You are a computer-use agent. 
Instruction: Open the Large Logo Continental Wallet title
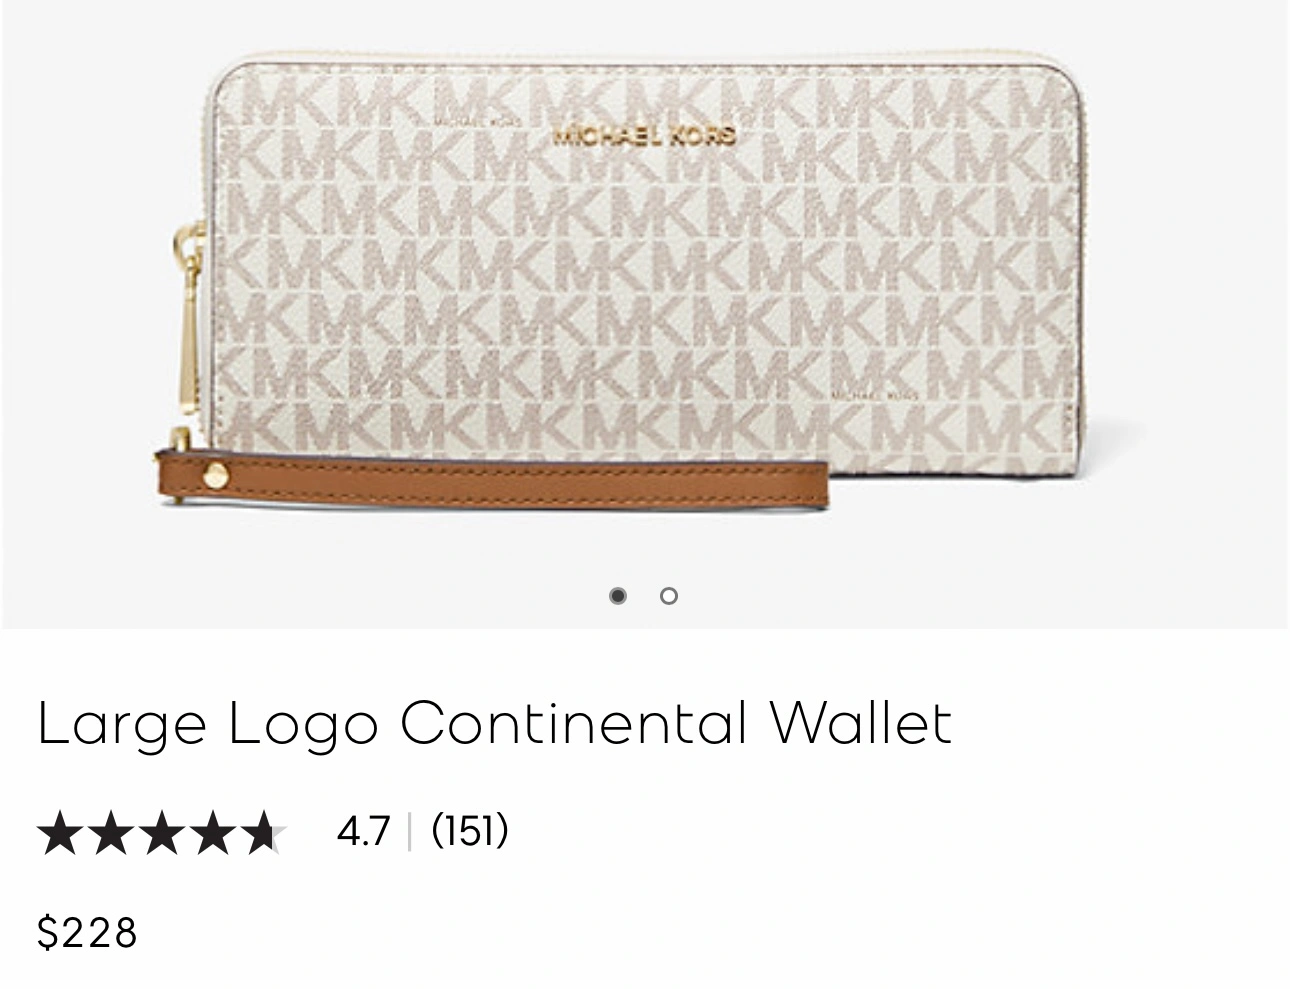tap(494, 722)
